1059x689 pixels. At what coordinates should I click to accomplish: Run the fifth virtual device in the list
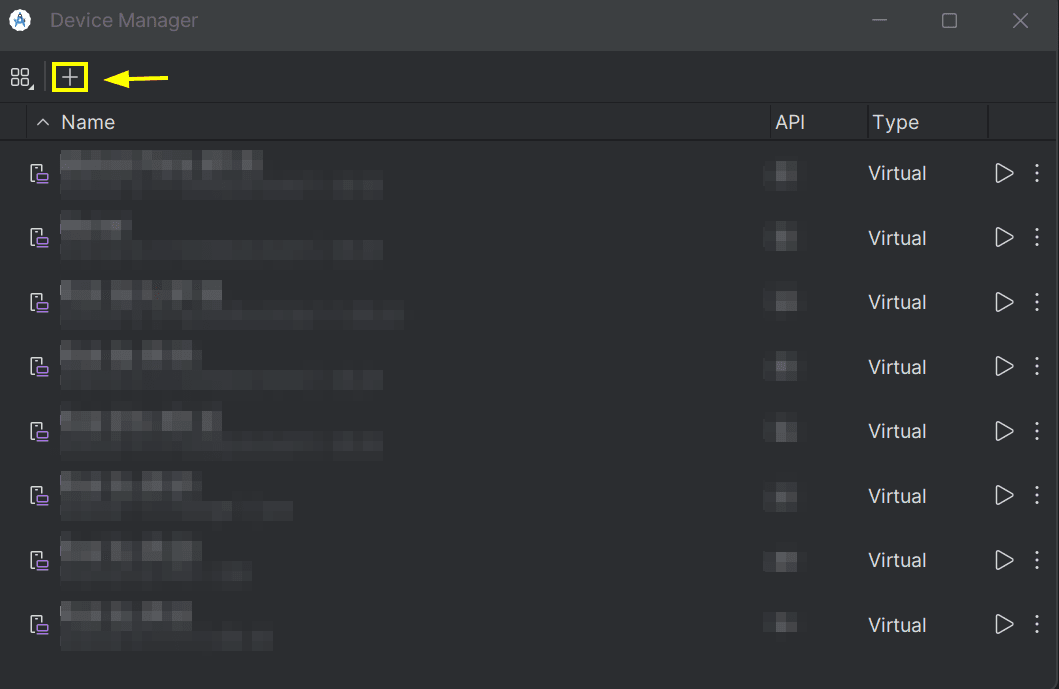(1004, 431)
